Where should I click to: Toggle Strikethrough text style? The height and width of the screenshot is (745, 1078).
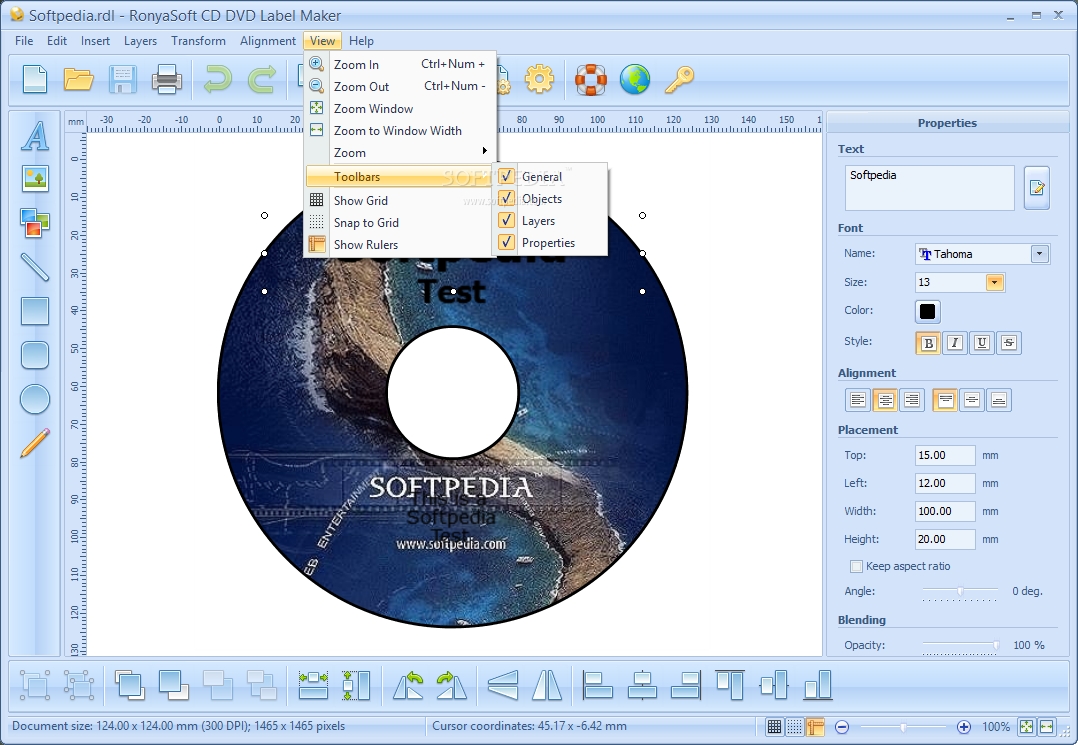point(1009,342)
